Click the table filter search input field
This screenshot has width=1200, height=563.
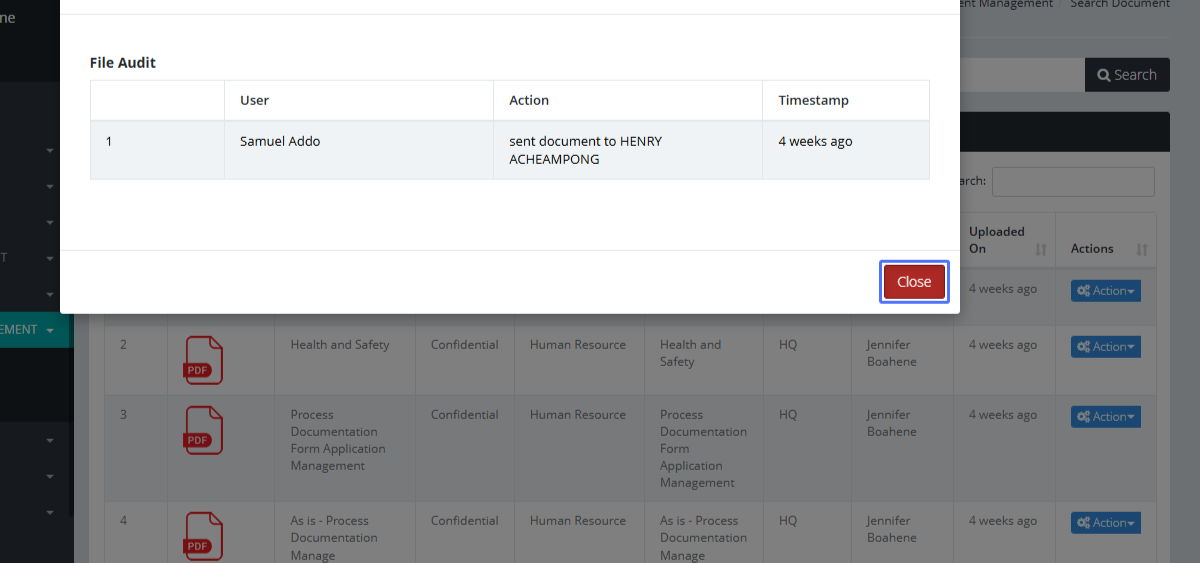pos(1072,182)
